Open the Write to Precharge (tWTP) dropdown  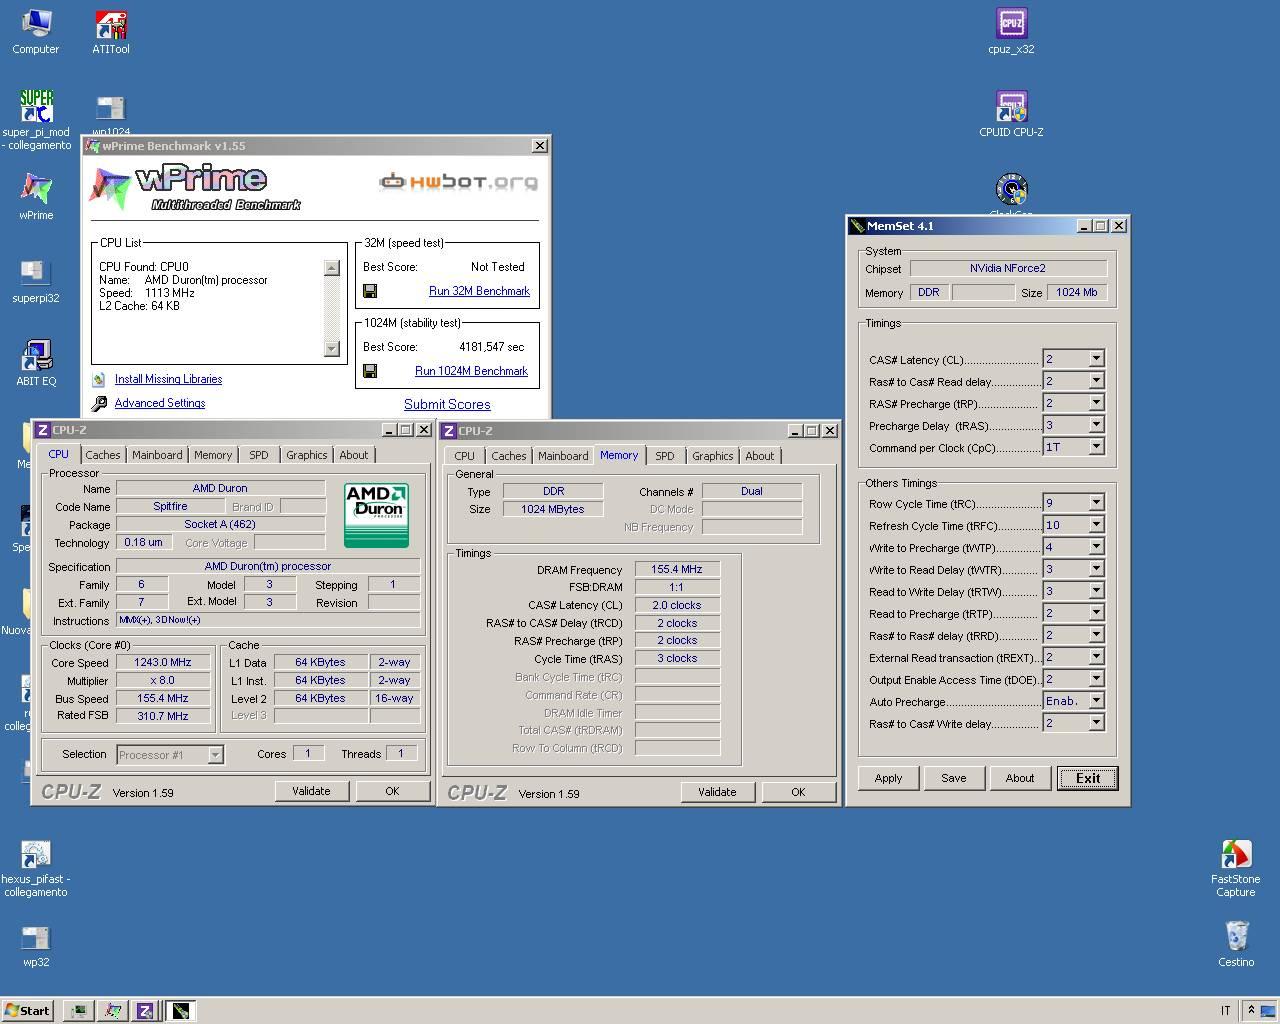click(1096, 547)
